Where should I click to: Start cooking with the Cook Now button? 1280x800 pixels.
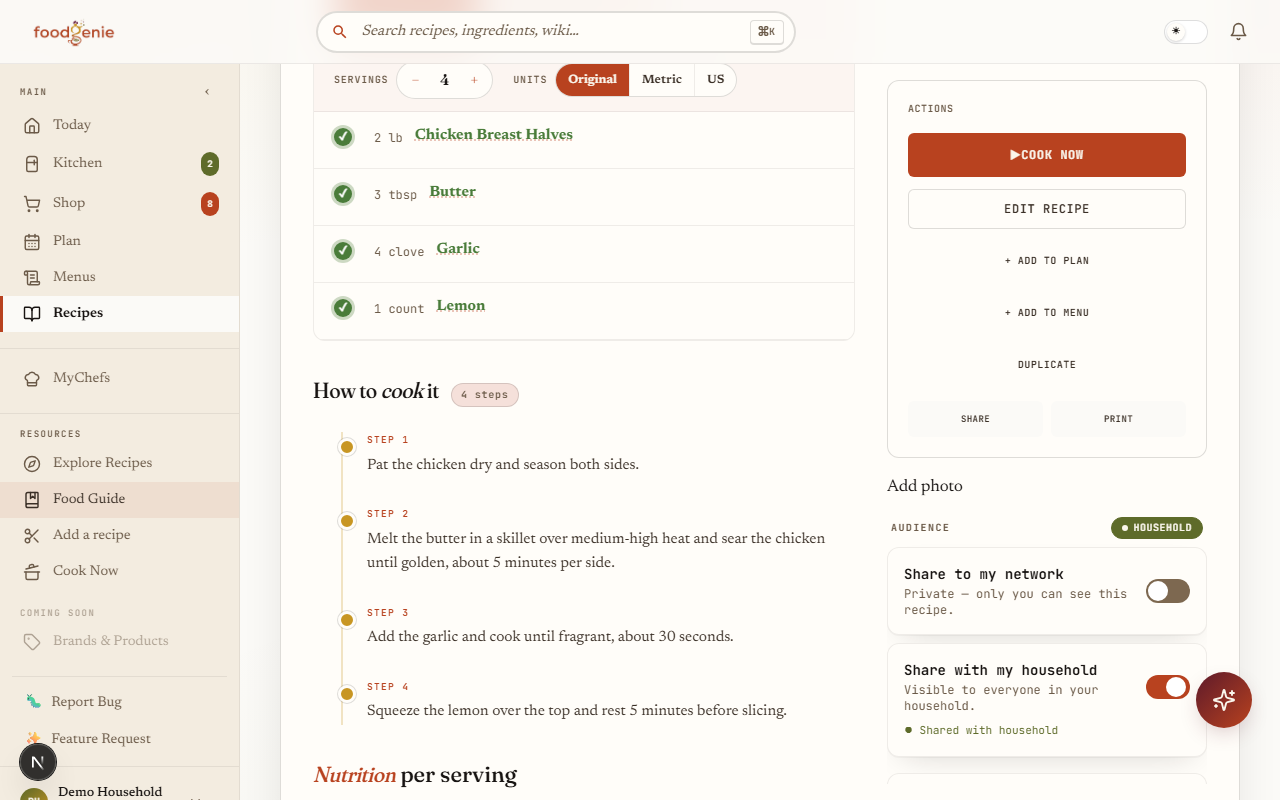click(1047, 155)
